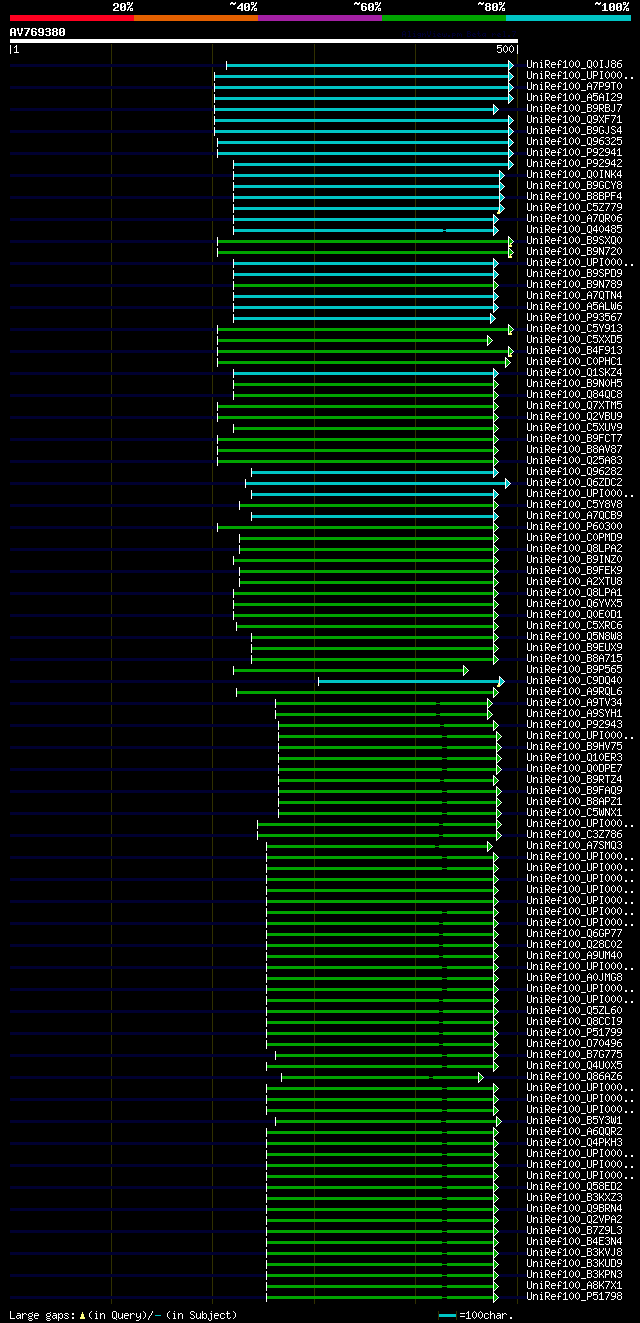Click hit label UniRef100_A8K7X1
Image resolution: width=640 pixels, height=1323 pixels.
point(574,1286)
